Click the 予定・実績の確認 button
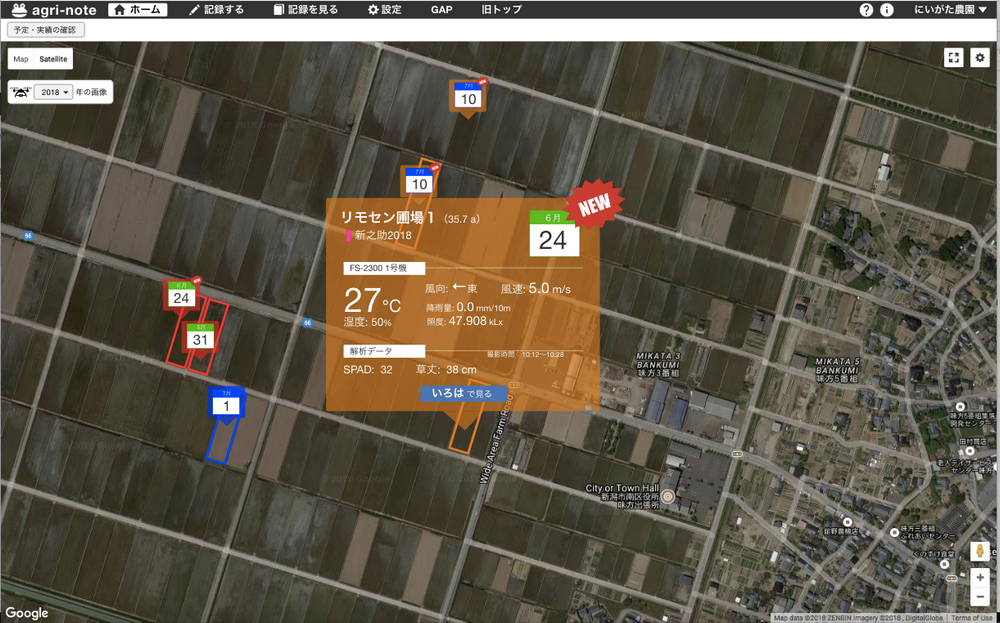Image resolution: width=1000 pixels, height=623 pixels. pyautogui.click(x=45, y=29)
